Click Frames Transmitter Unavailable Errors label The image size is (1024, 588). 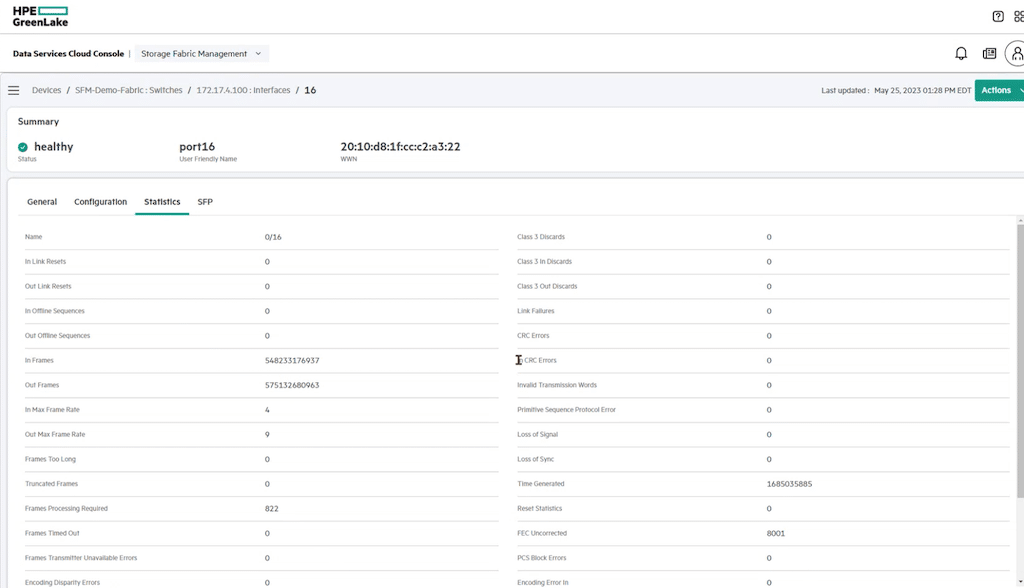[81, 558]
